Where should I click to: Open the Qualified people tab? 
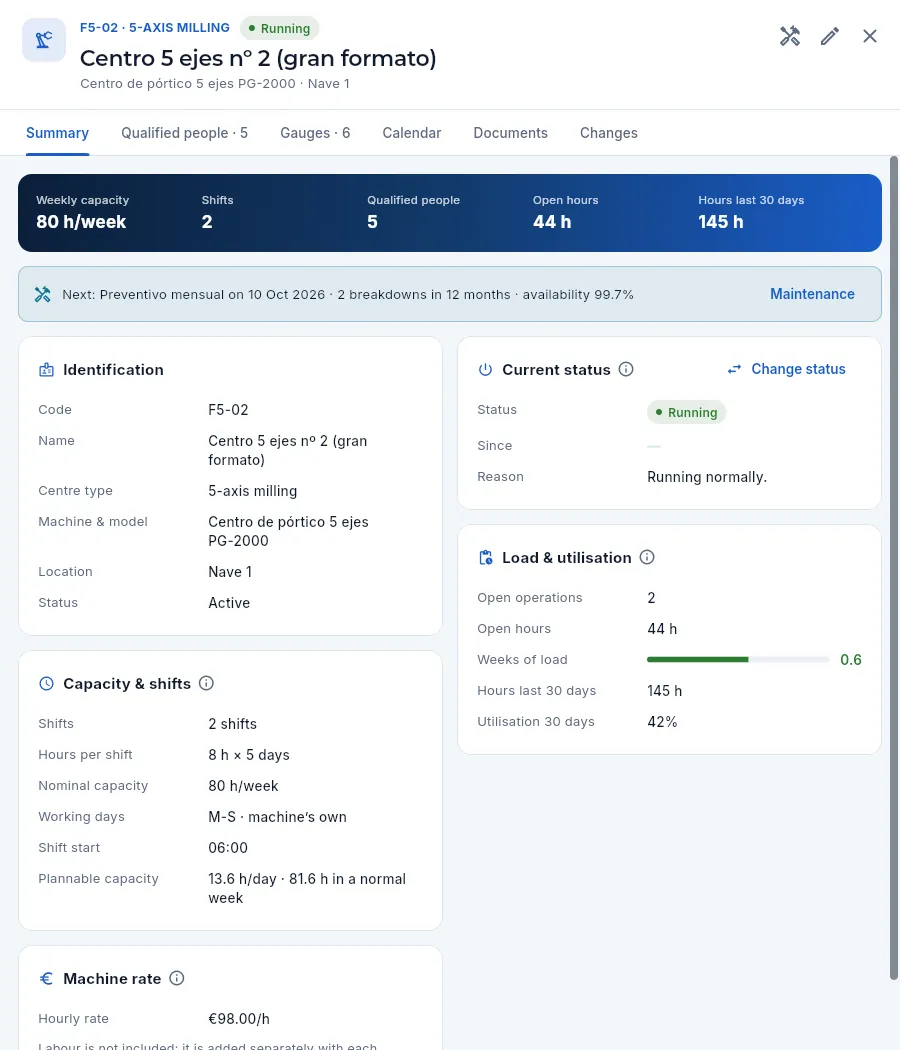(x=184, y=133)
